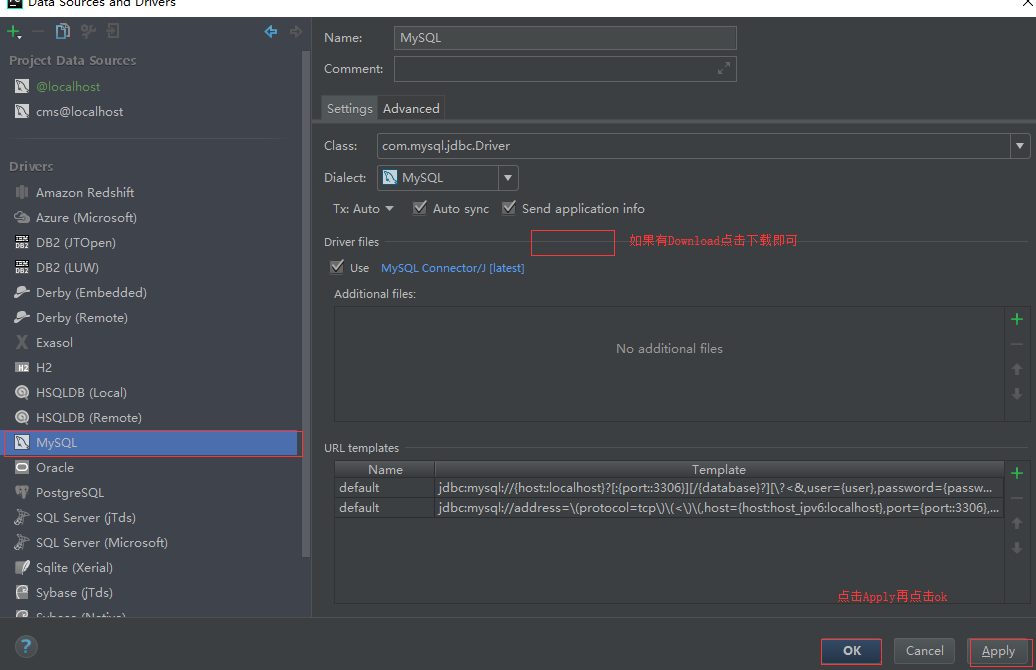This screenshot has width=1036, height=670.
Task: Go forward with the right arrow icon
Action: 296,31
